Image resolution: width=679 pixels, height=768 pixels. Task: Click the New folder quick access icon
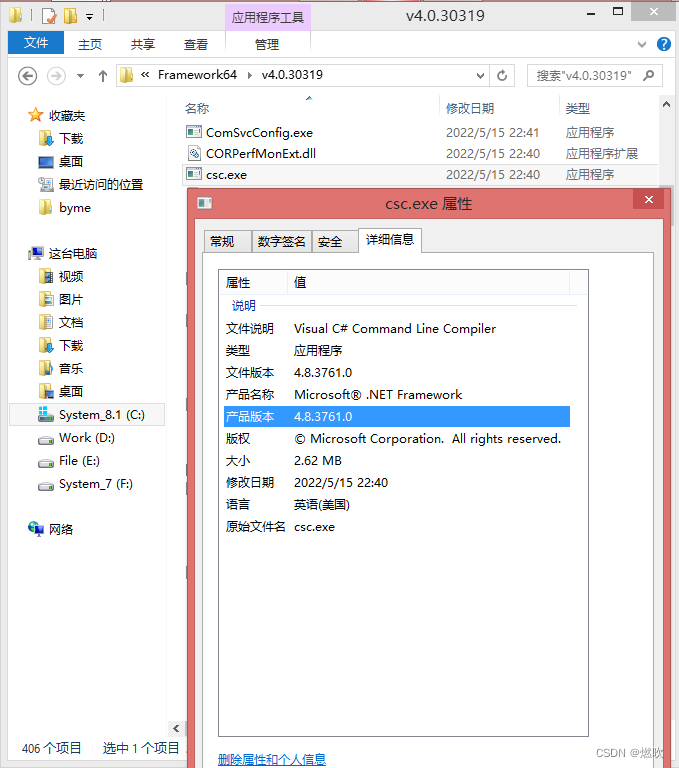click(x=71, y=16)
